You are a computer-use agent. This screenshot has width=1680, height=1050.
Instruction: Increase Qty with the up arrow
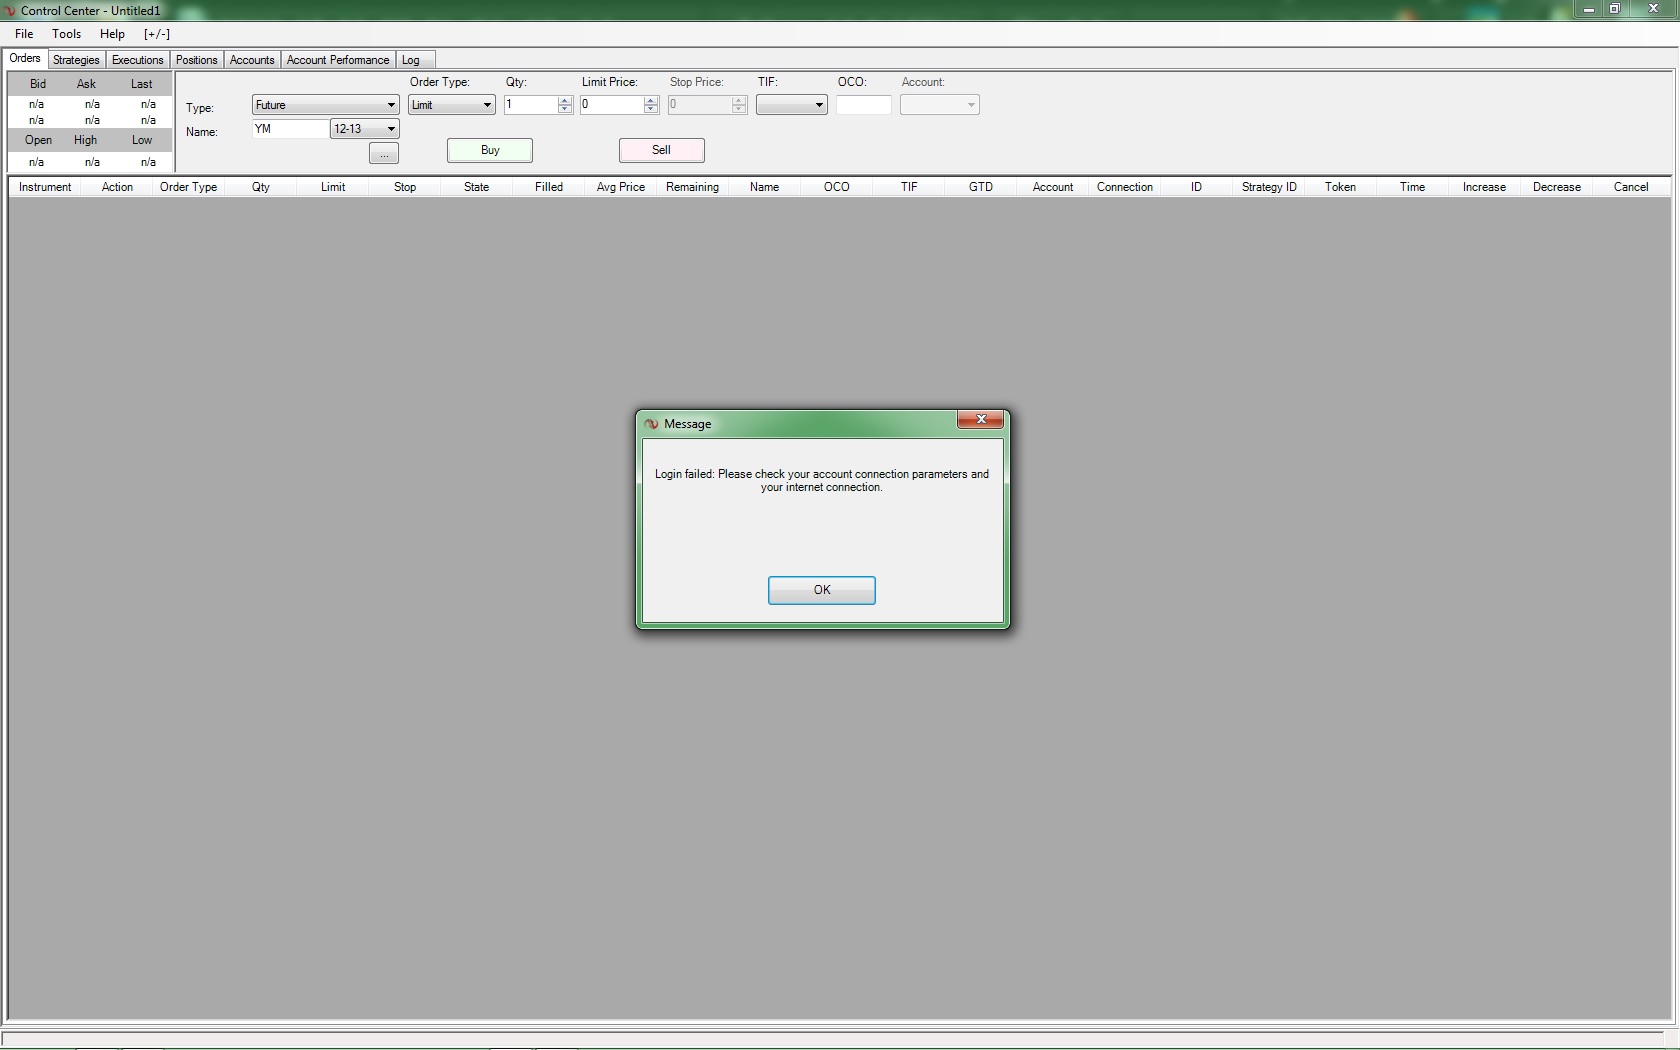tap(565, 100)
